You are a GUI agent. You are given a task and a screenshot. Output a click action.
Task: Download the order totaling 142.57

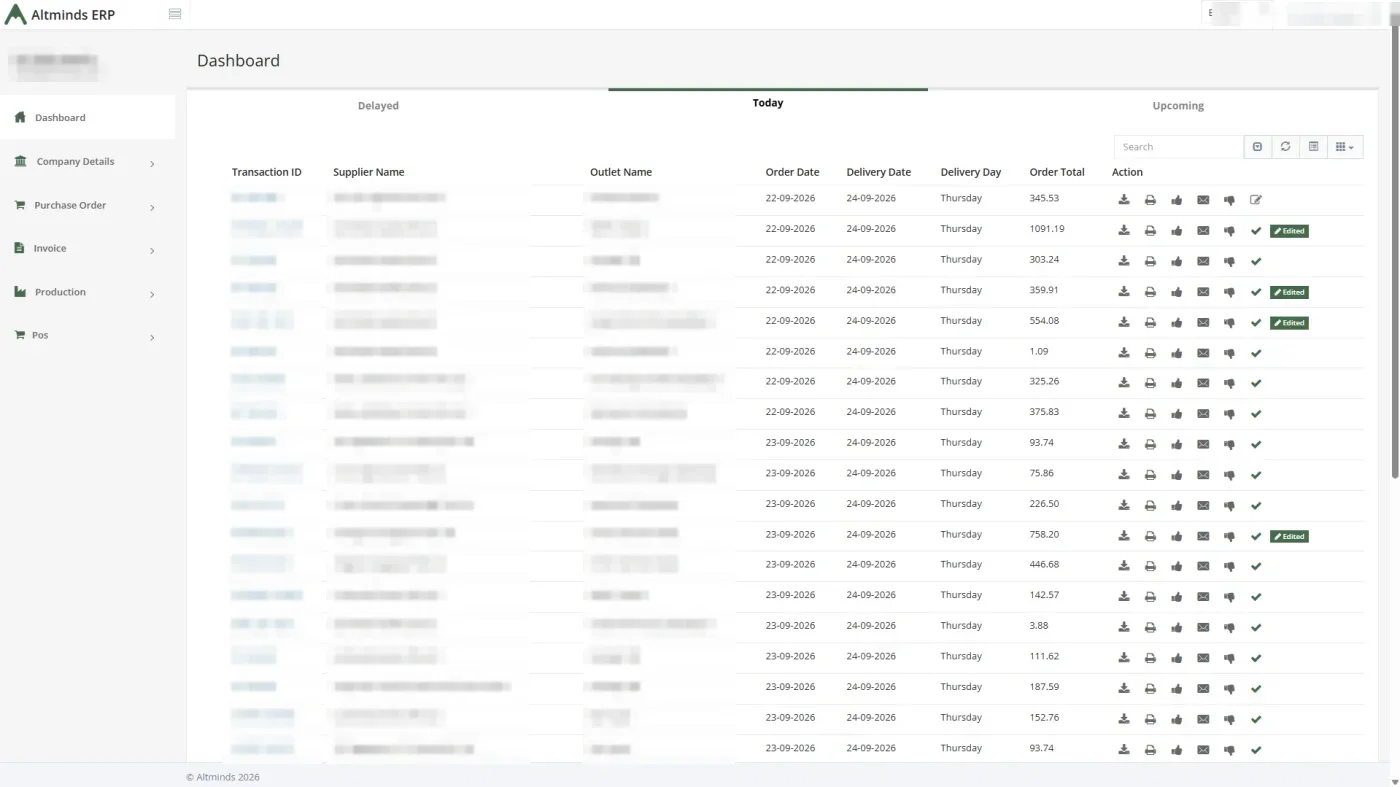[1124, 597]
